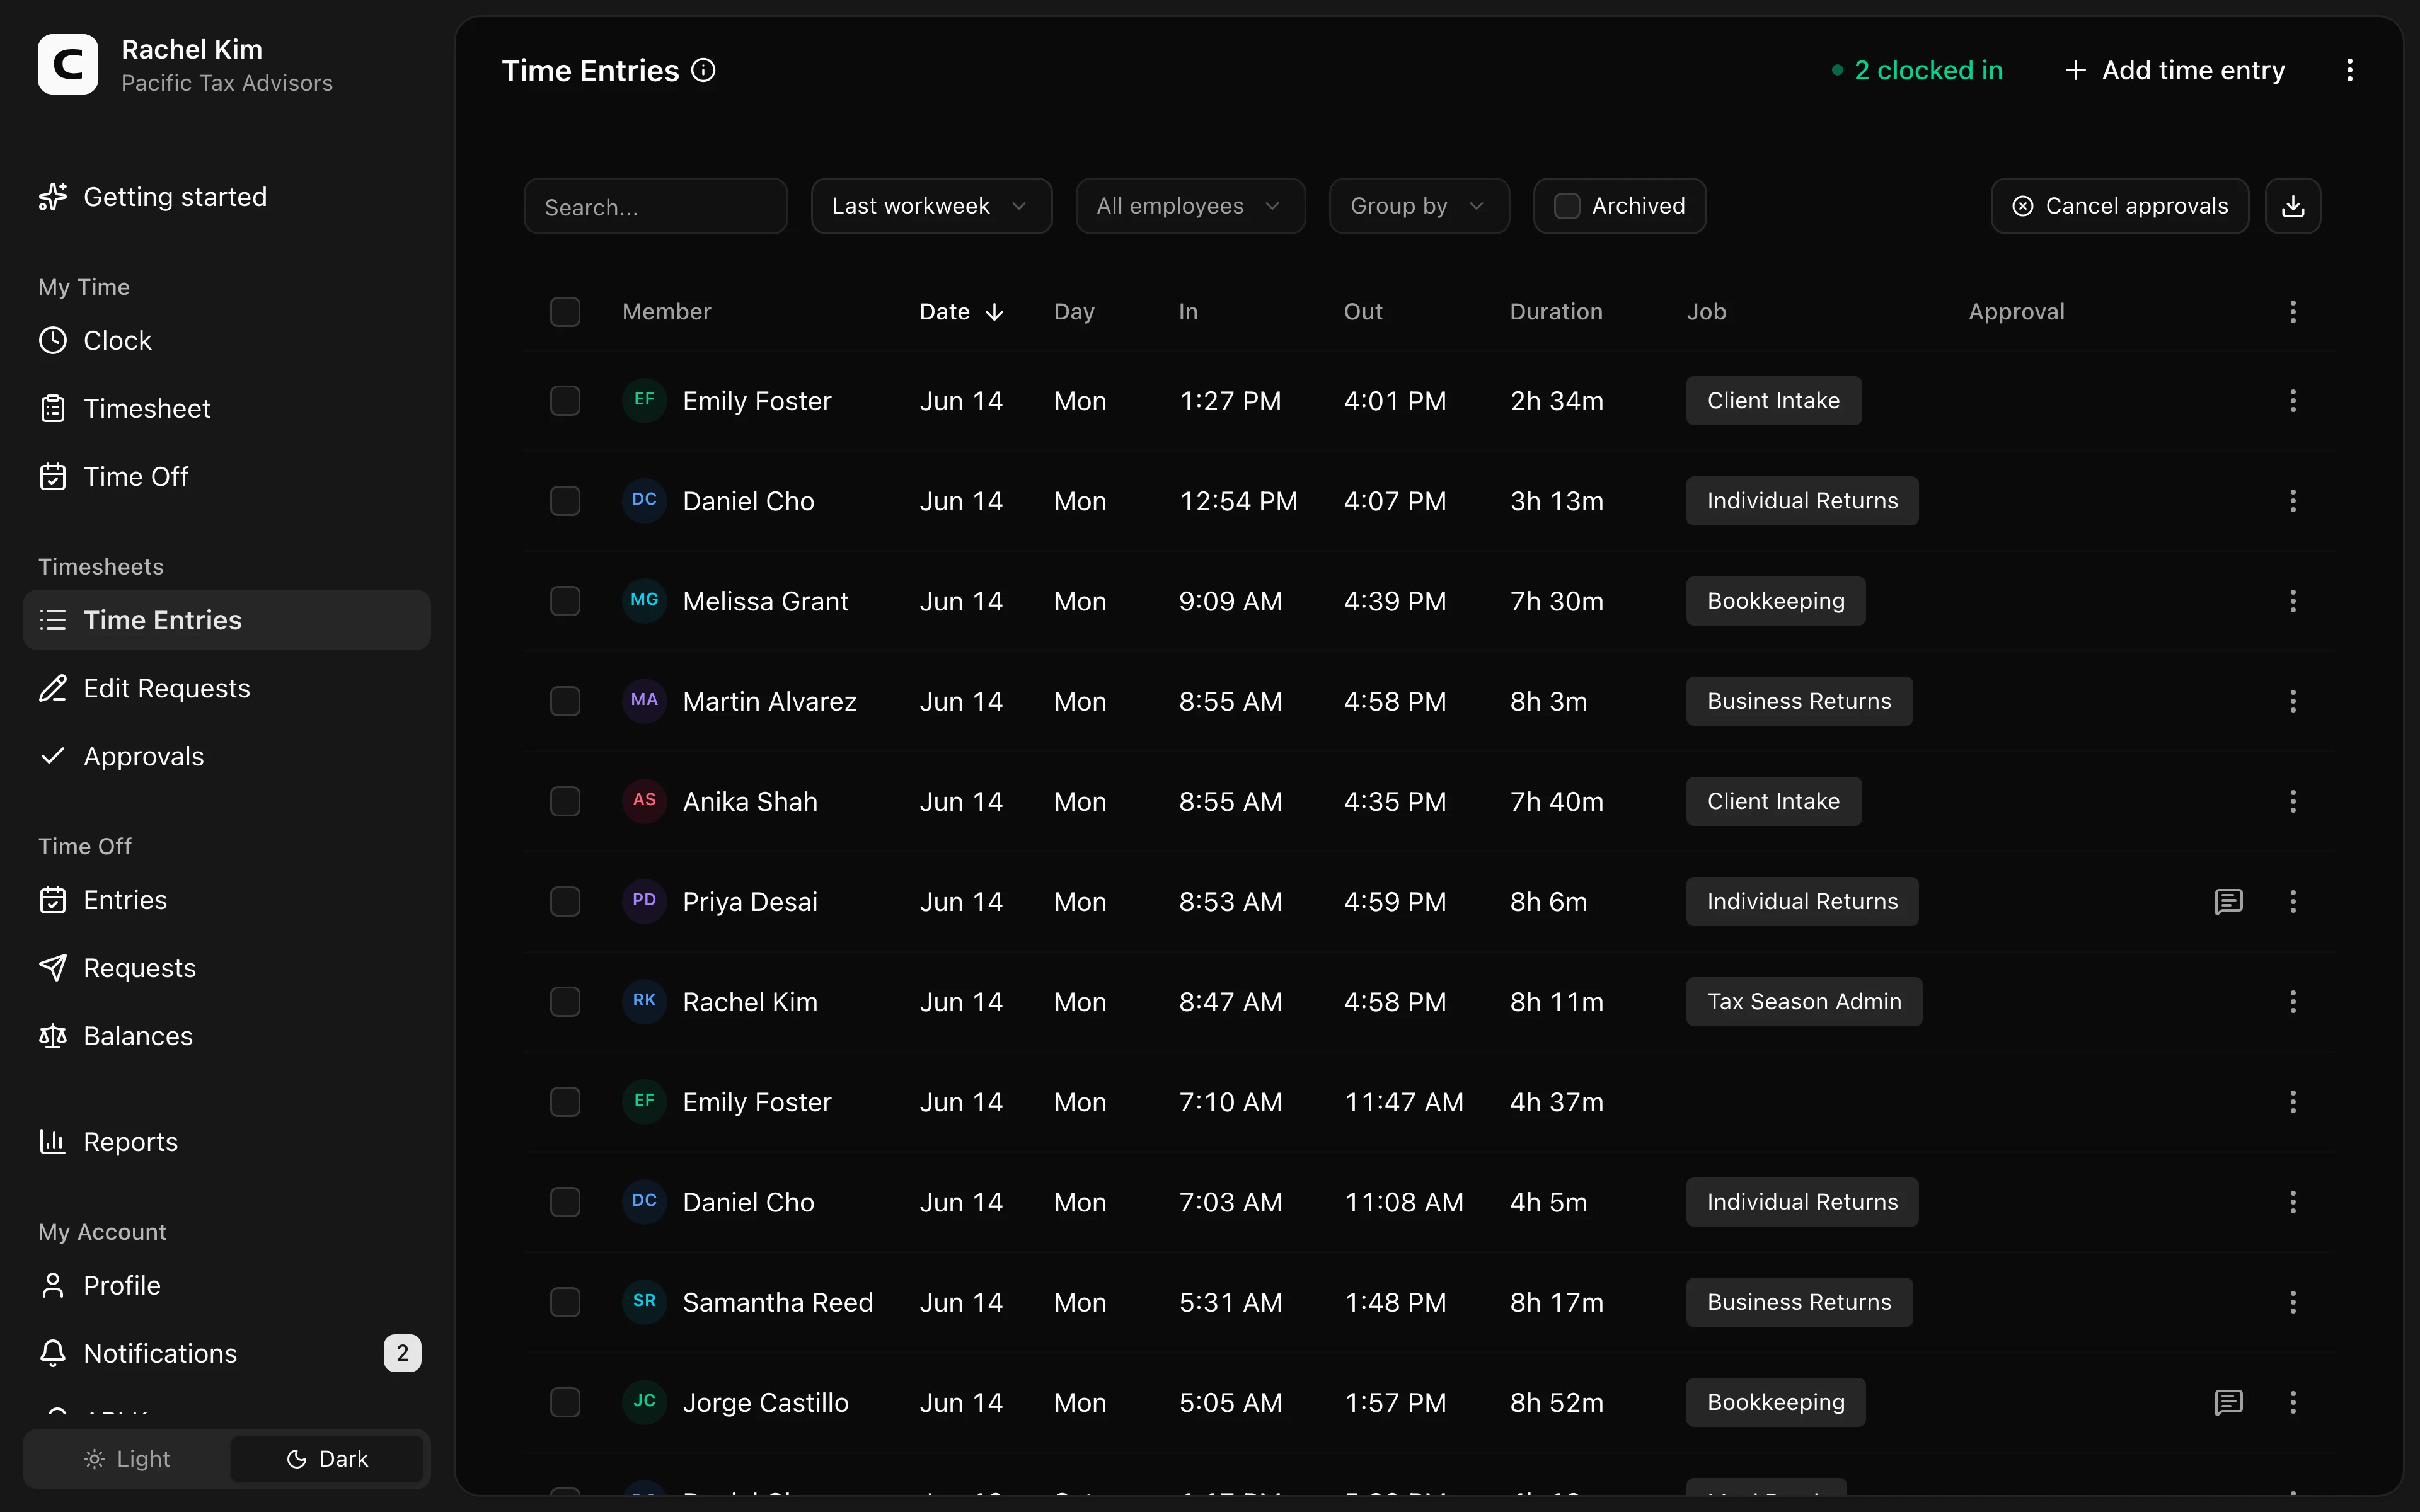The width and height of the screenshot is (2420, 1512).
Task: Click the 2 clocked in status link
Action: (1917, 70)
